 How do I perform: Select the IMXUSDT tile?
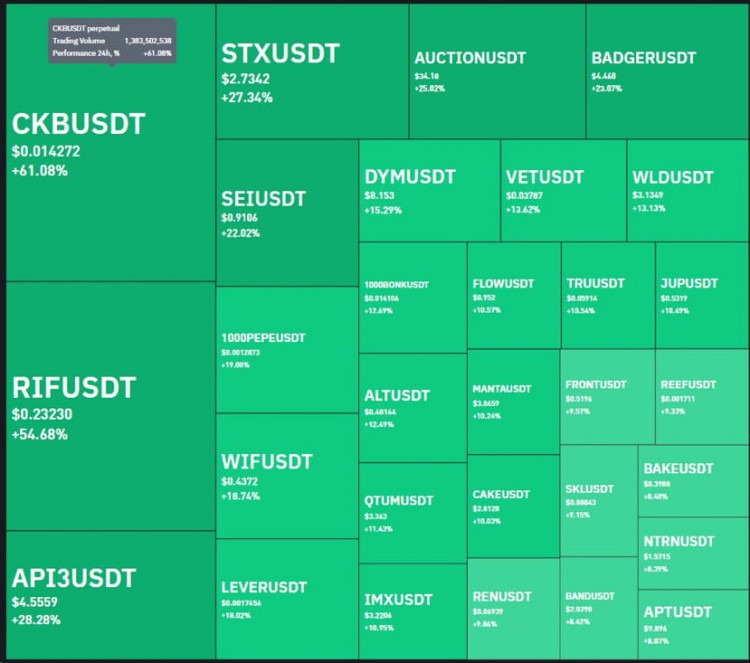tap(413, 612)
